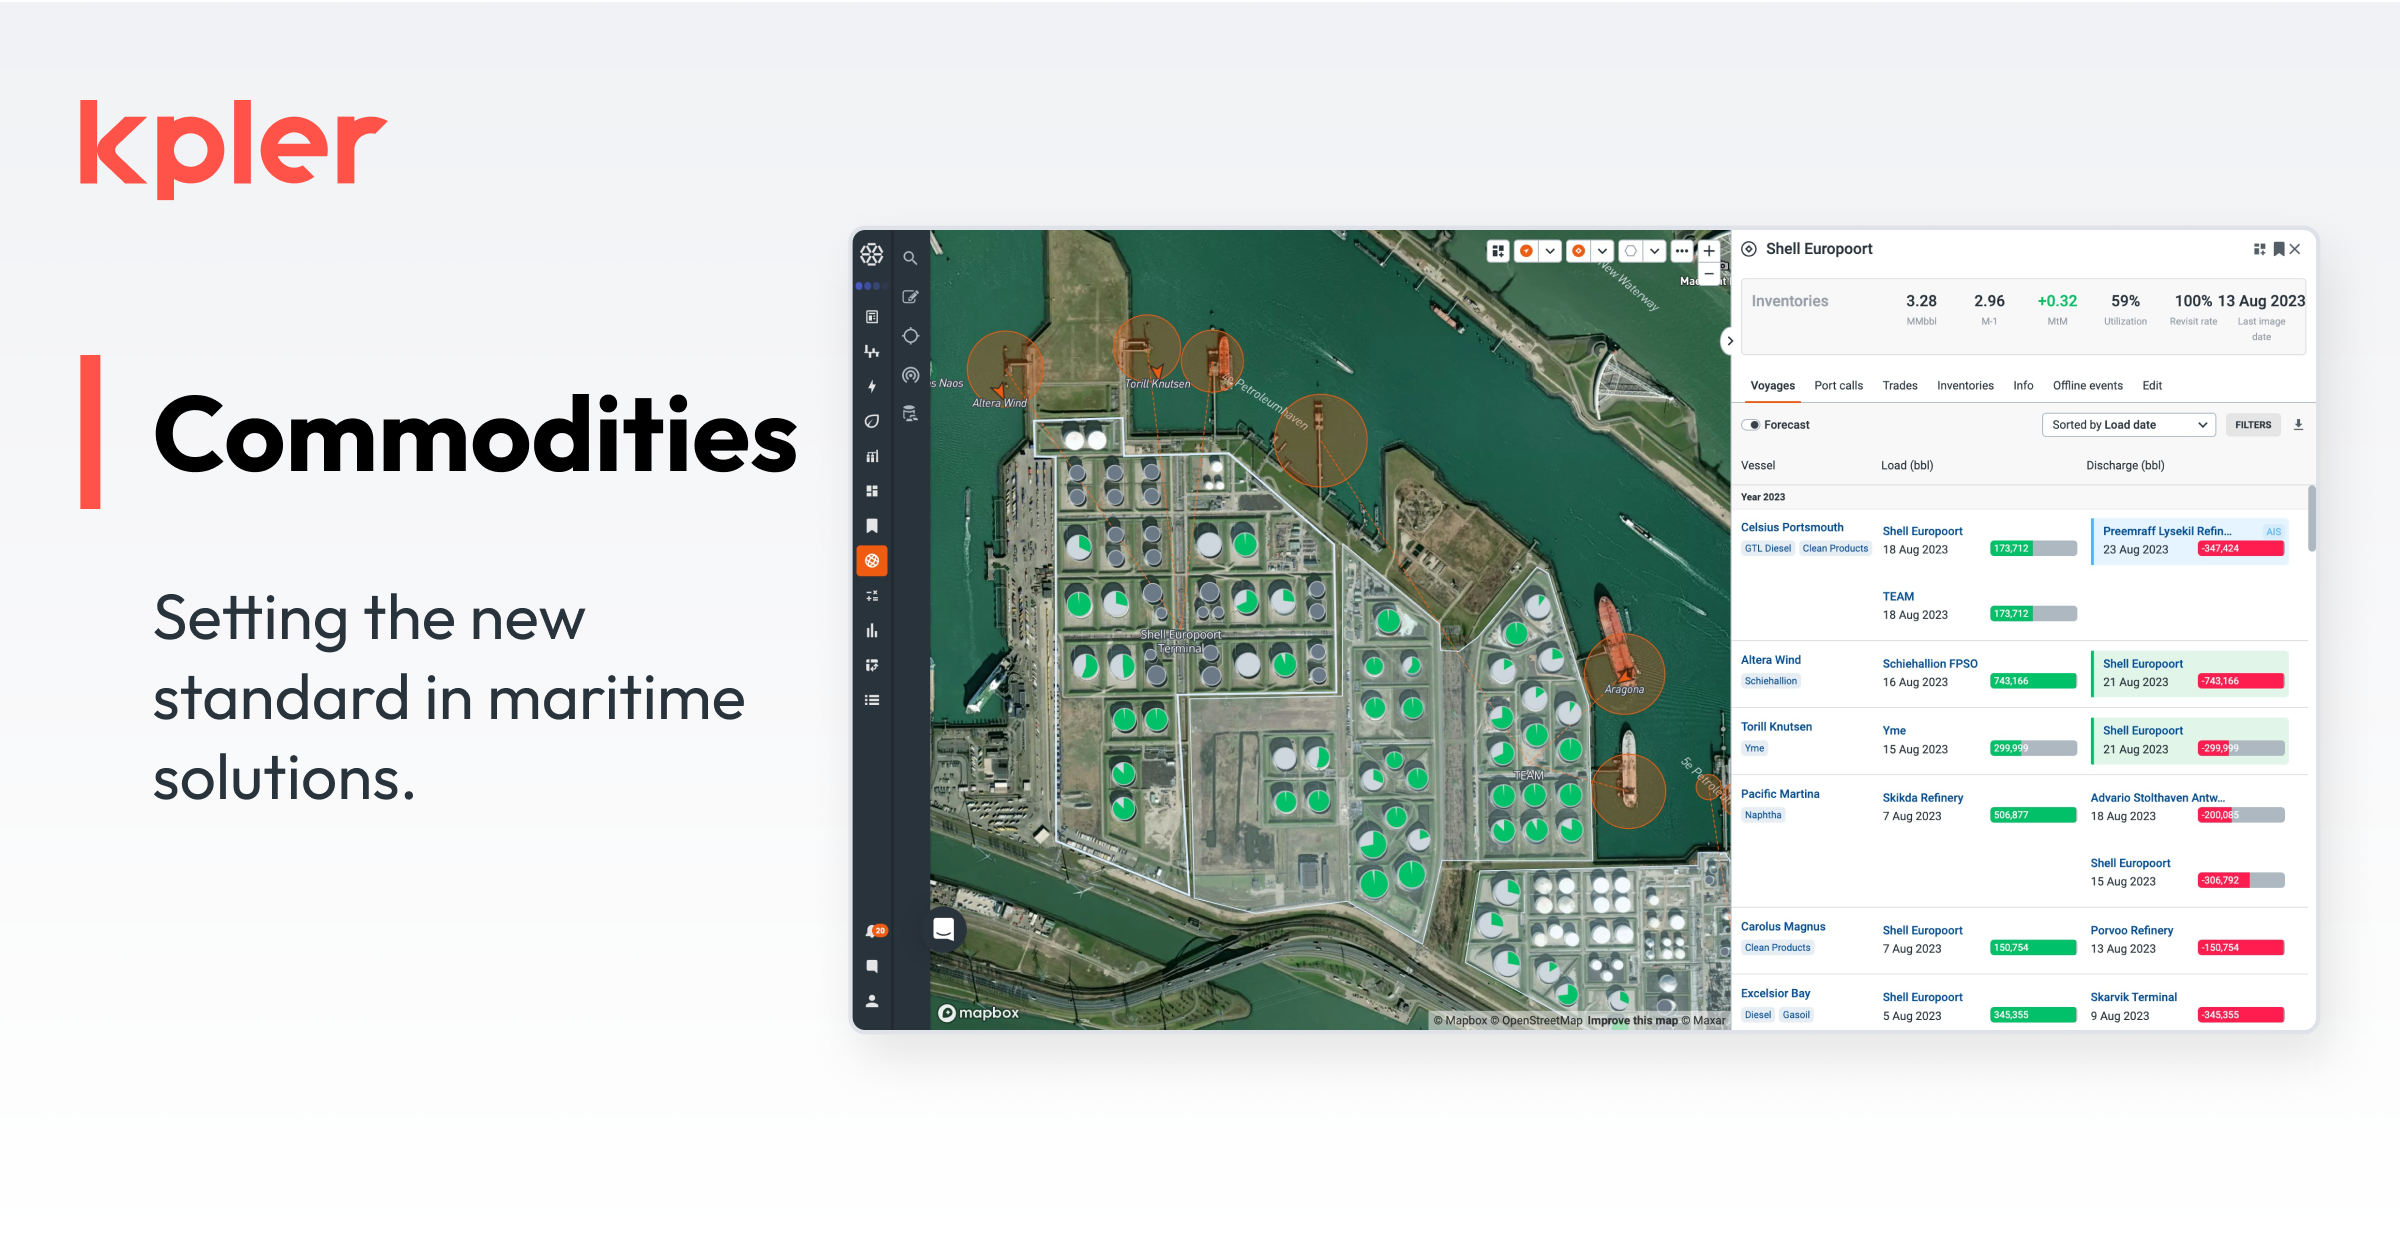This screenshot has width=2400, height=1260.
Task: Toggle the Forecast switch
Action: pyautogui.click(x=1752, y=424)
